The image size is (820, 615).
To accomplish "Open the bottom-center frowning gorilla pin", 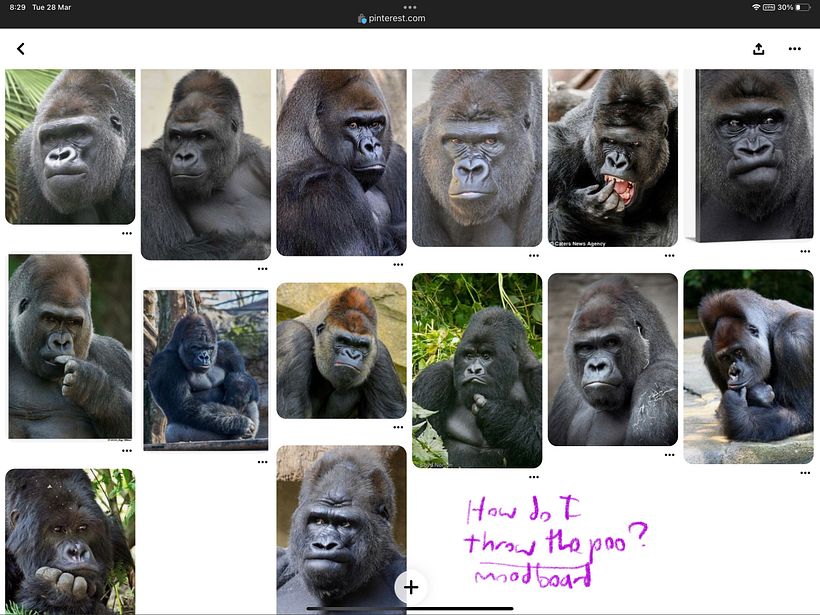I will (341, 530).
